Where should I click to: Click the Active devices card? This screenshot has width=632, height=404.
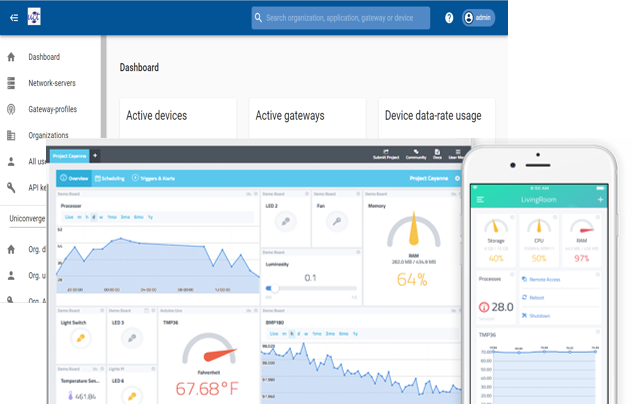(178, 118)
